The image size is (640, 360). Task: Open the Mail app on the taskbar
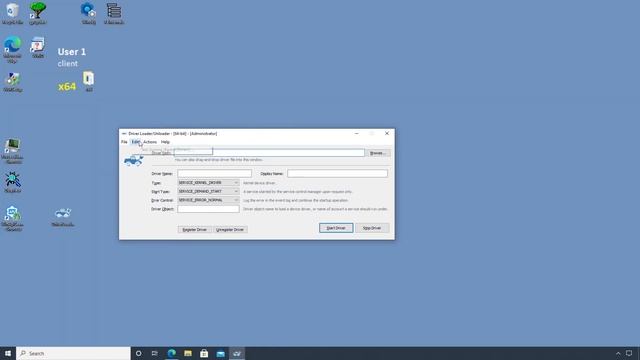[x=220, y=353]
